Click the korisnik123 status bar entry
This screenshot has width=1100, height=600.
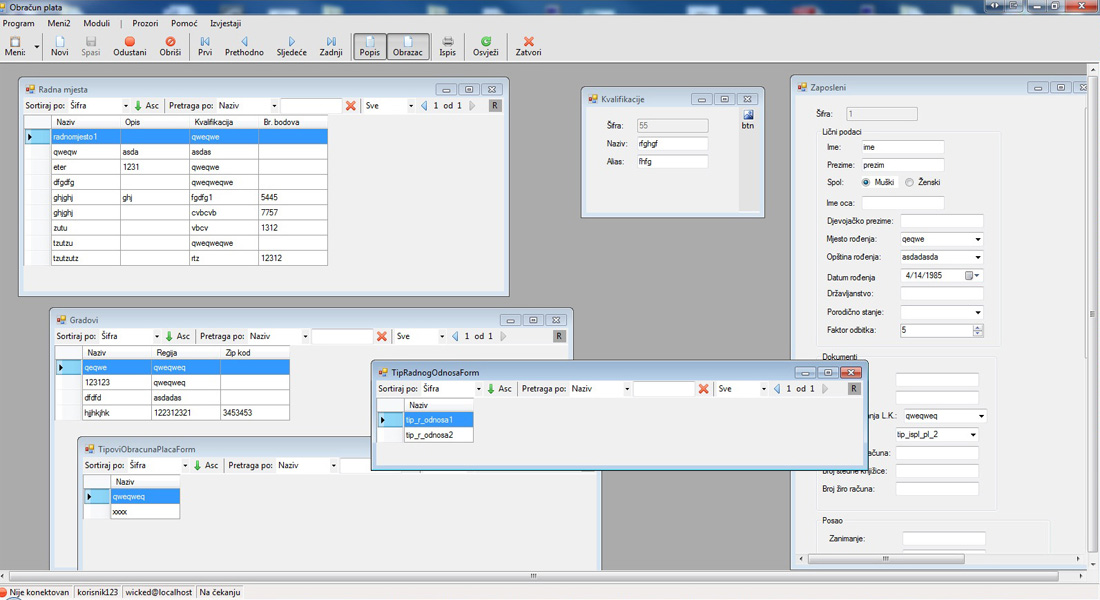pyautogui.click(x=98, y=592)
